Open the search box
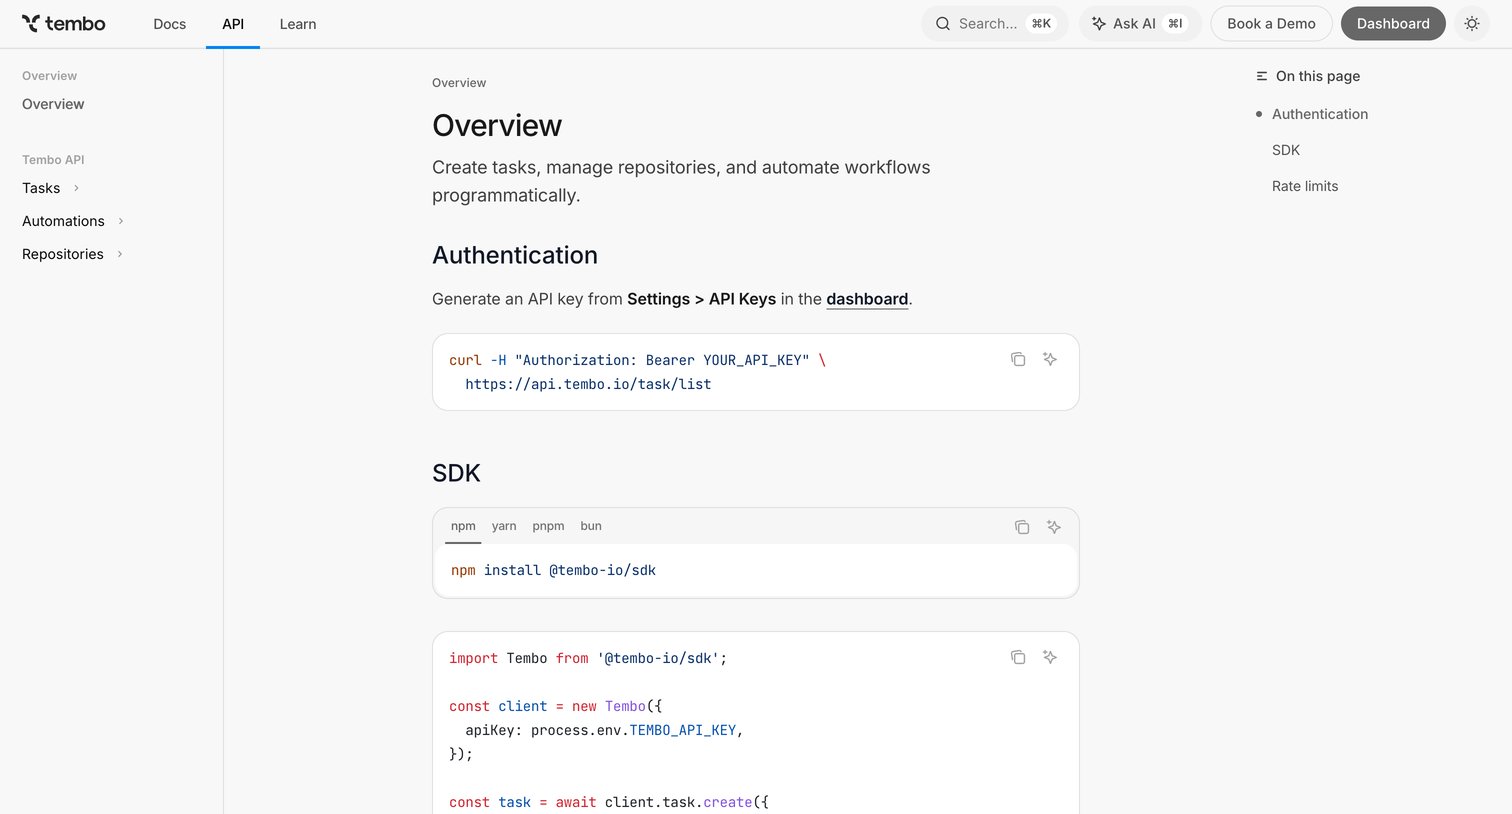 click(994, 24)
